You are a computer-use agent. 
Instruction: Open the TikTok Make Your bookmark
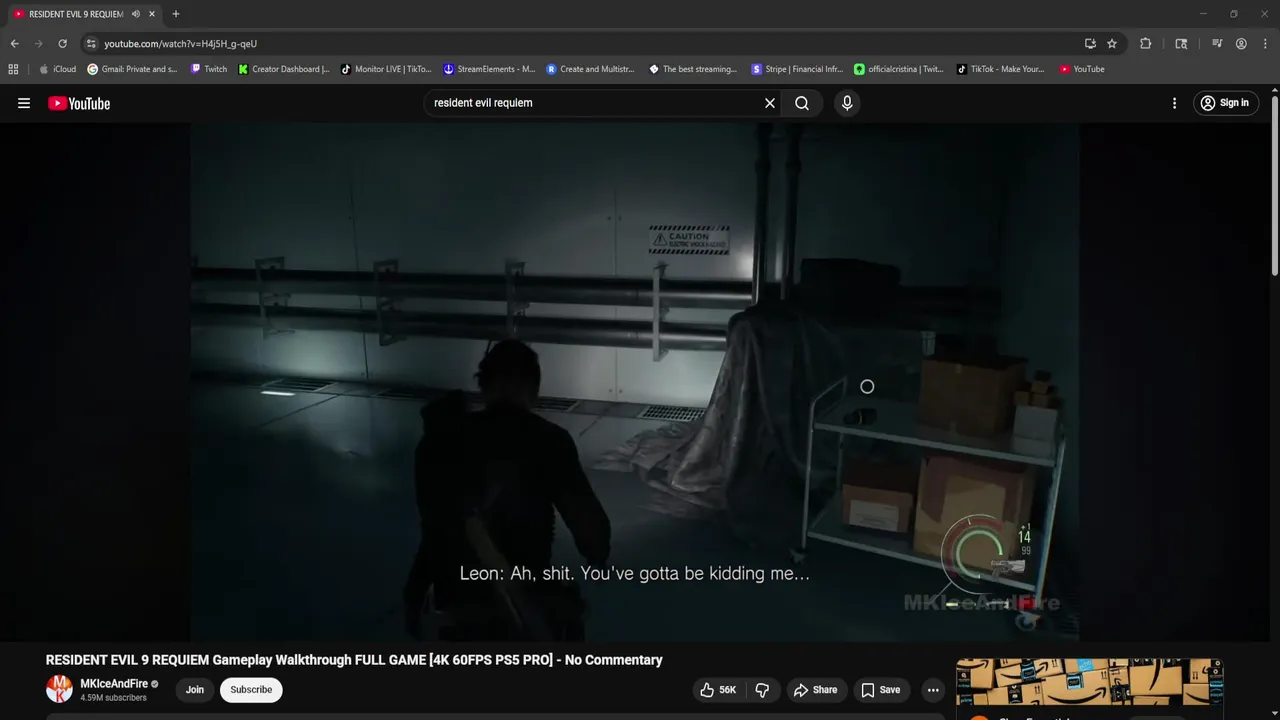1000,69
